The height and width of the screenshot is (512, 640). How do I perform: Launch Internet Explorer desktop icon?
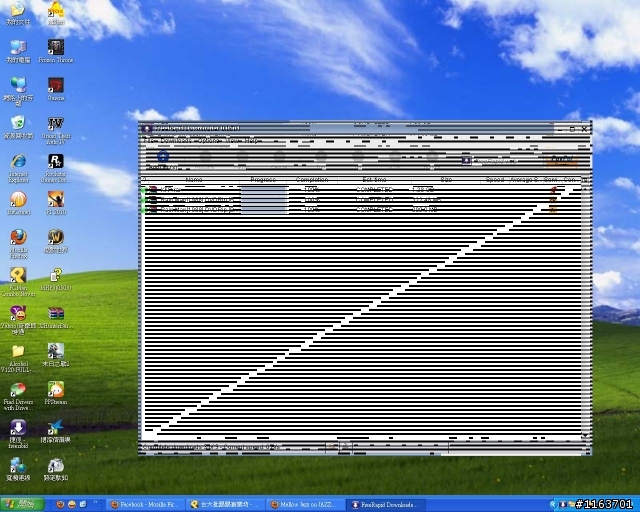pos(18,168)
